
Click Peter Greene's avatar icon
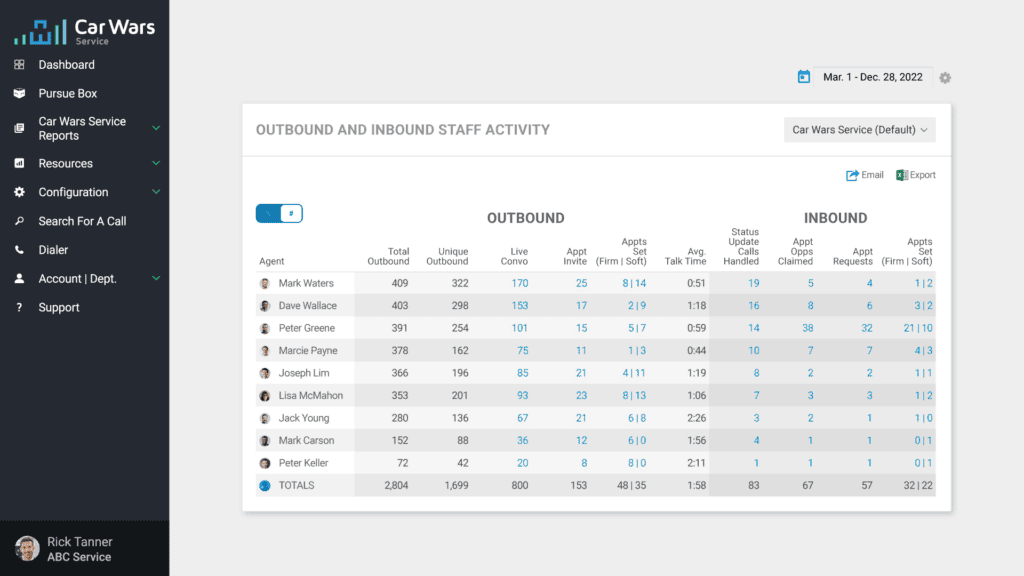coord(264,328)
